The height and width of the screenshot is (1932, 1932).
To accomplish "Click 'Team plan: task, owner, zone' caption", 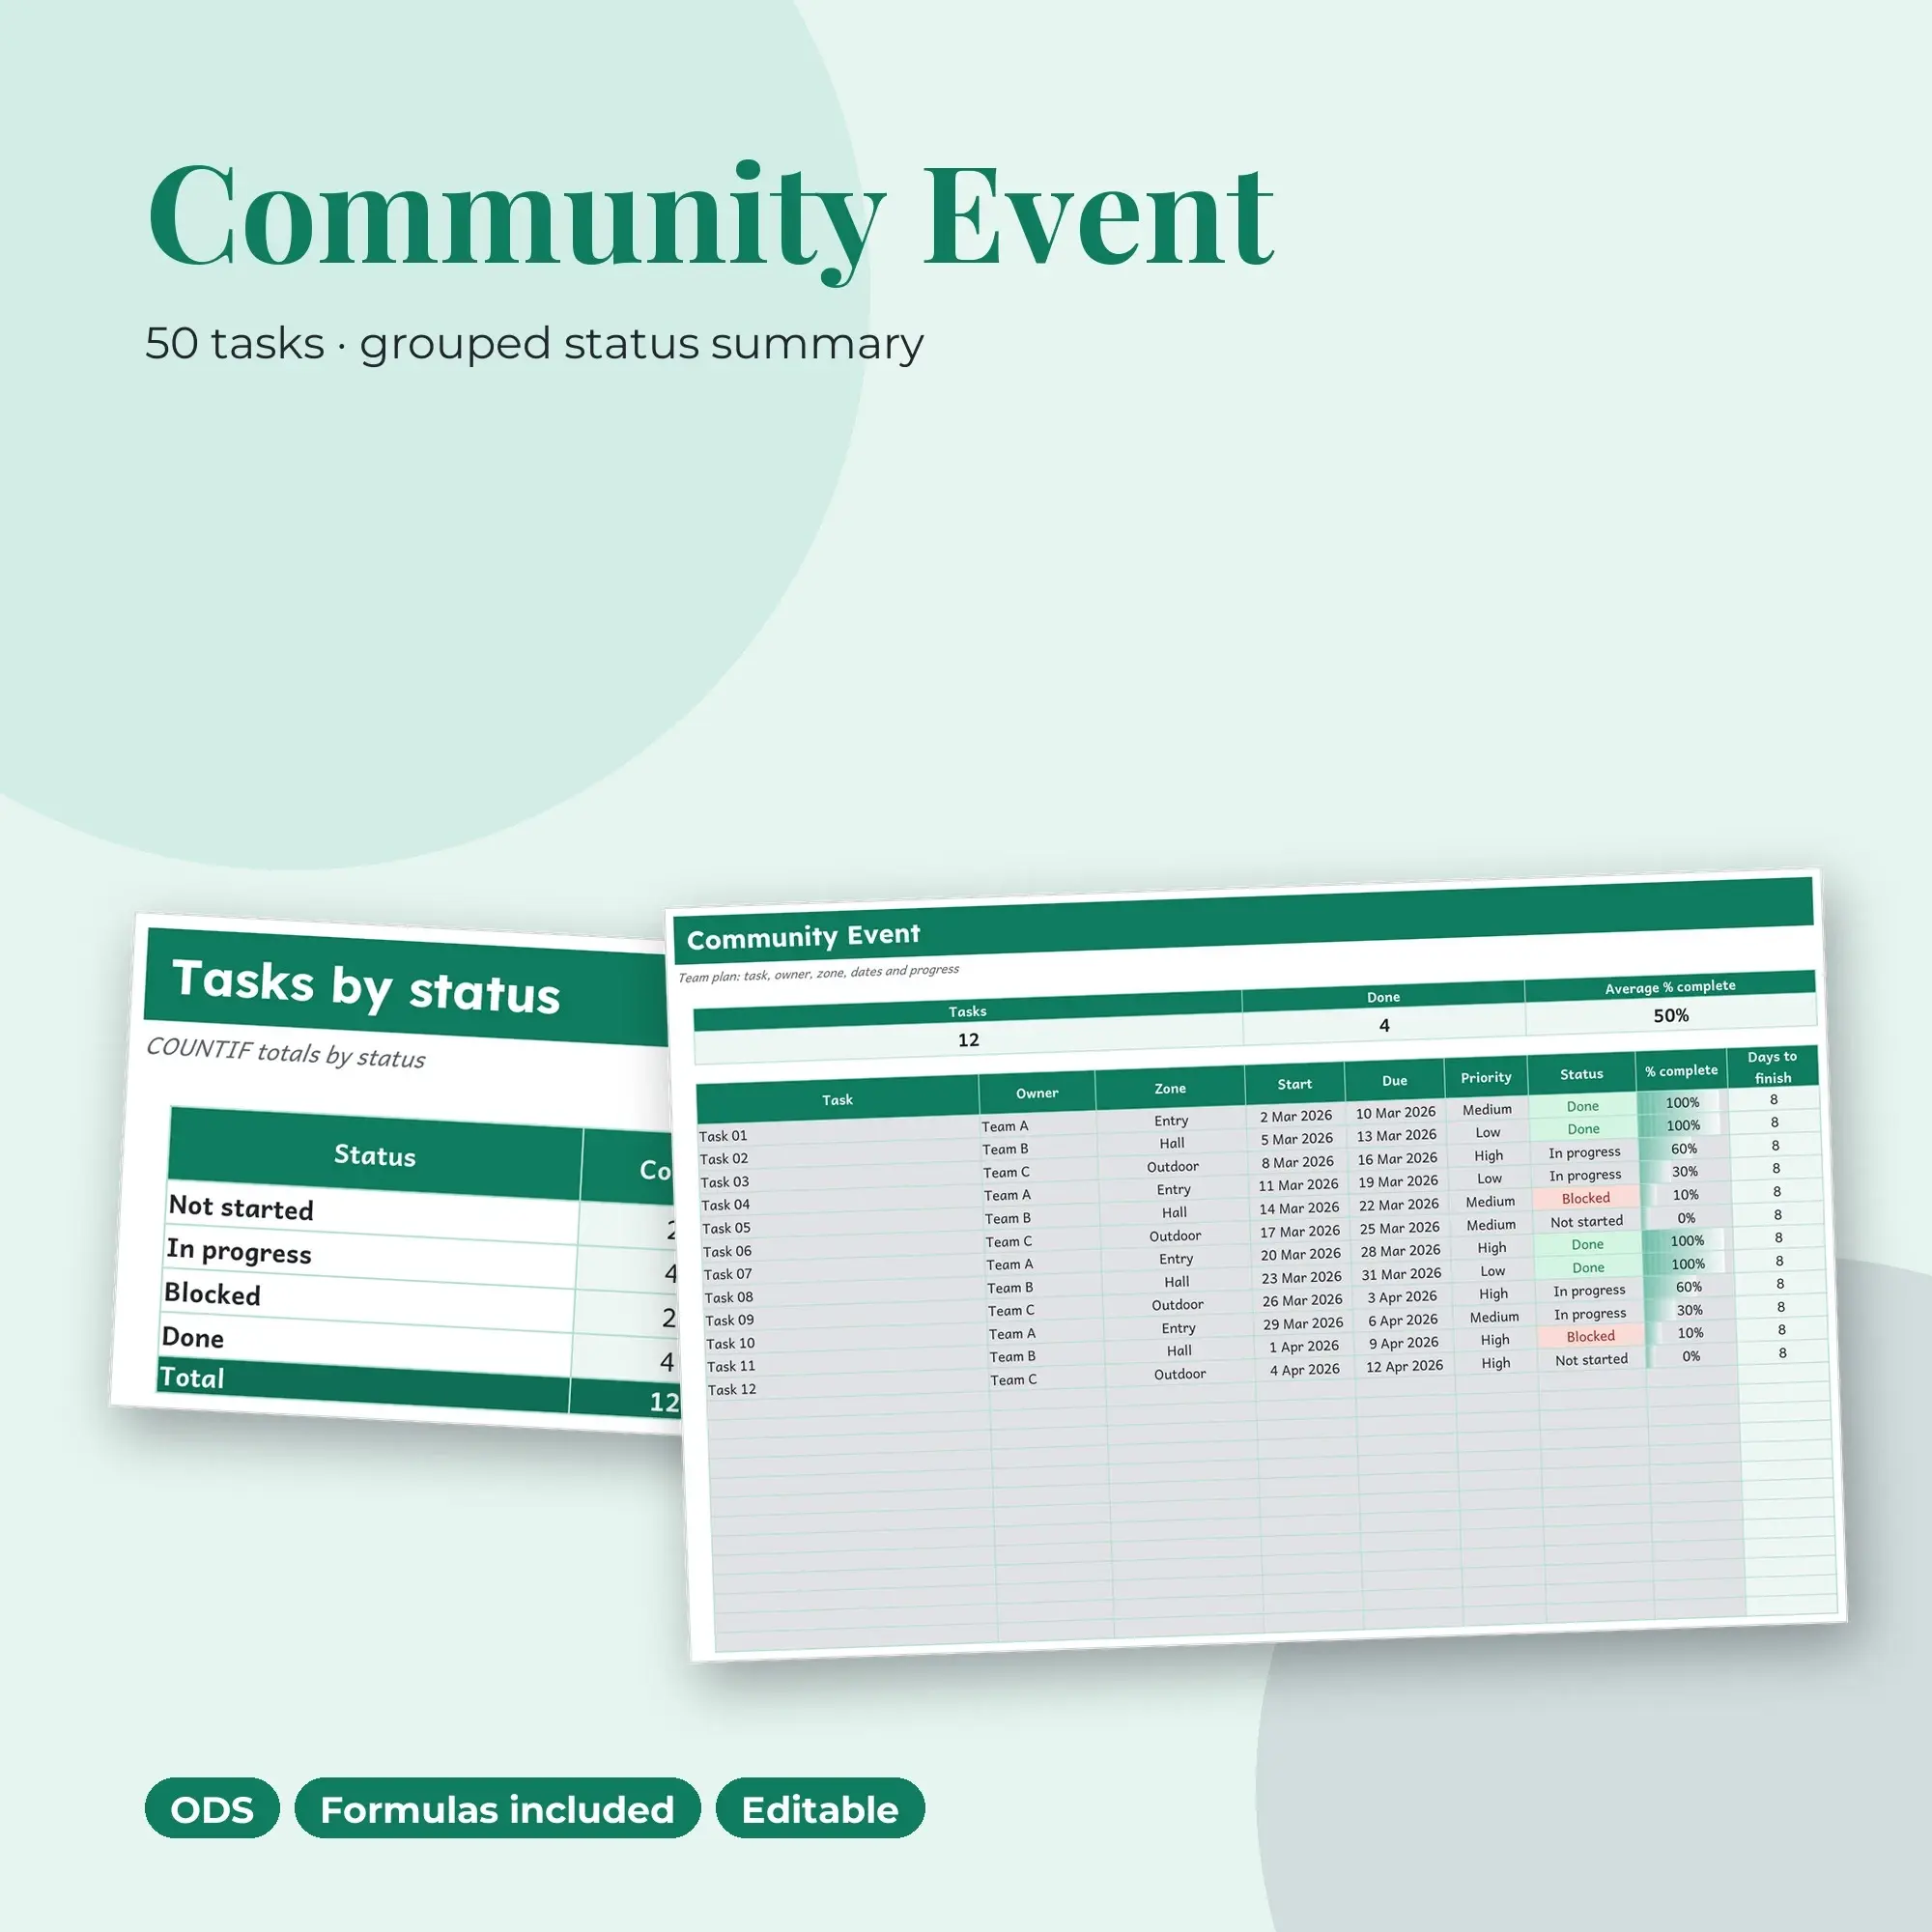I will pyautogui.click(x=819, y=972).
